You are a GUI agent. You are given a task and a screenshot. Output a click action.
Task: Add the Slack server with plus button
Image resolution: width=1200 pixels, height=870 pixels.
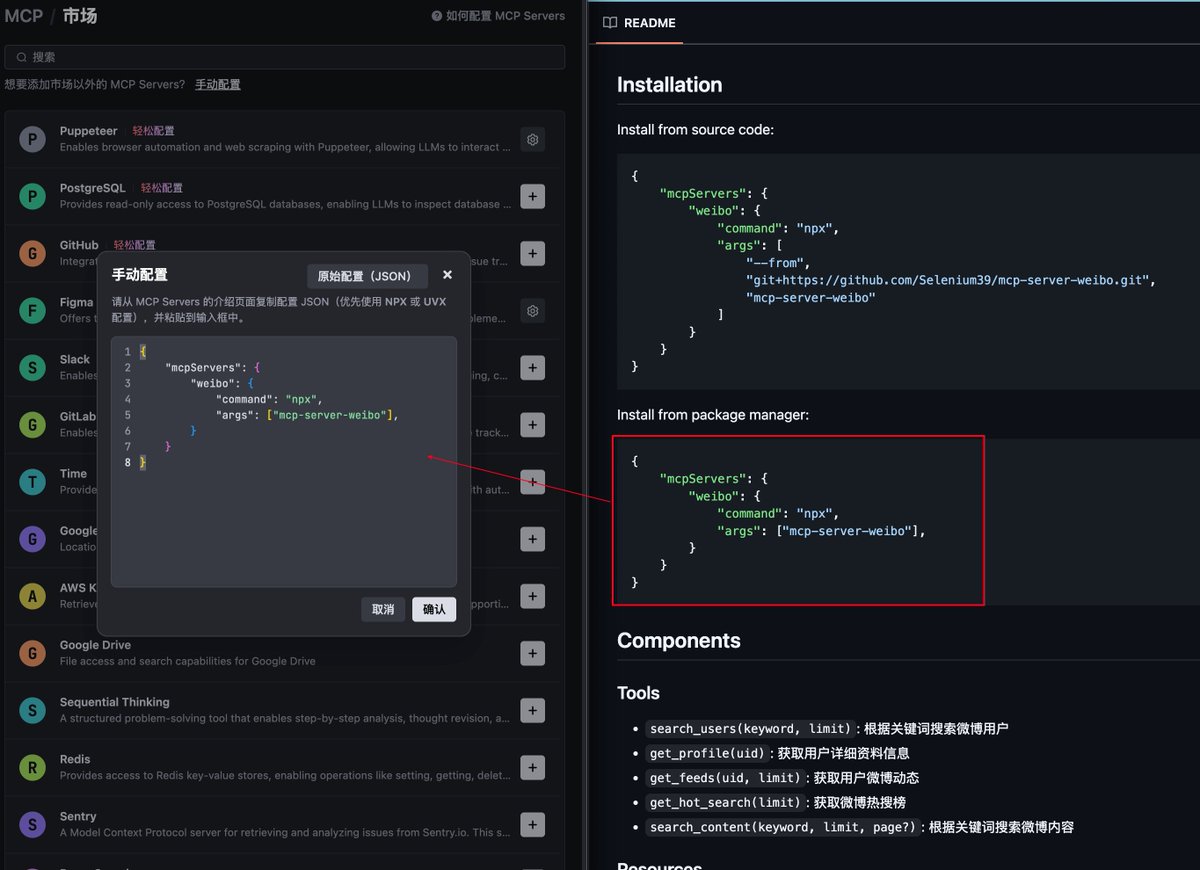(533, 368)
